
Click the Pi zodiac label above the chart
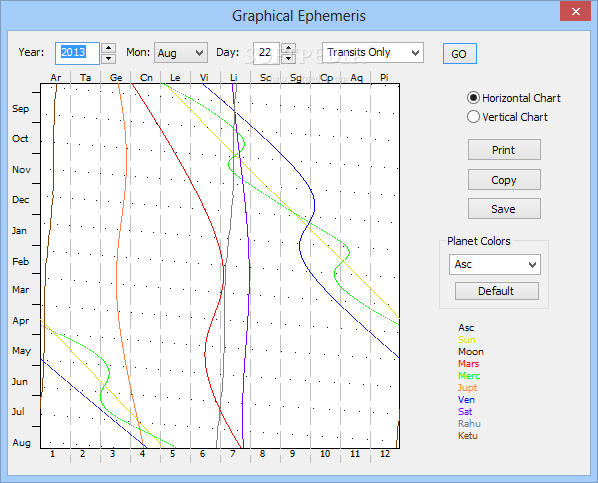click(x=384, y=77)
